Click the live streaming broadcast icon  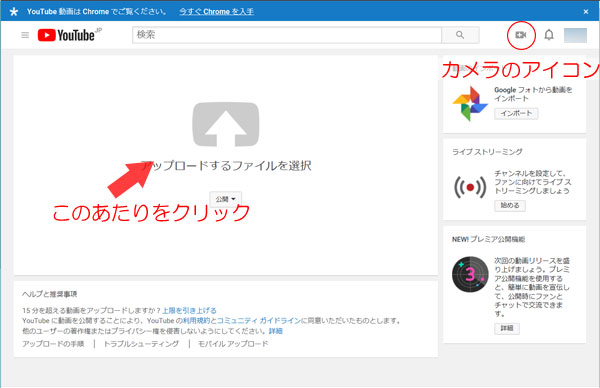pos(470,187)
